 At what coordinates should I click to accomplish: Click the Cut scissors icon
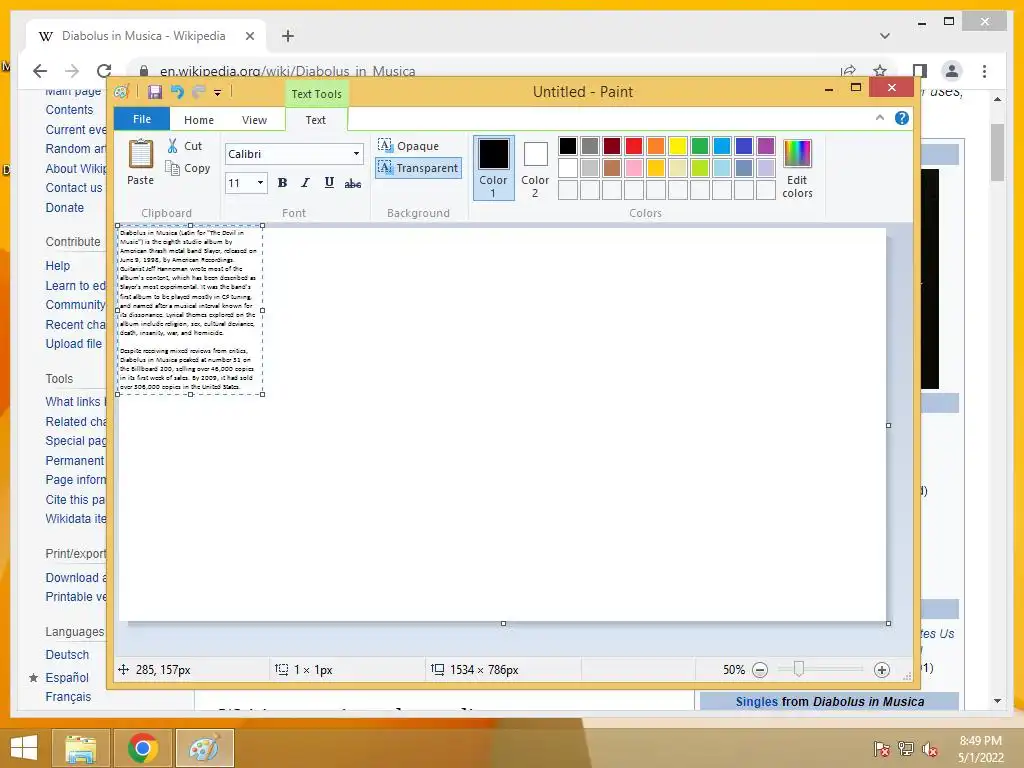[x=172, y=146]
